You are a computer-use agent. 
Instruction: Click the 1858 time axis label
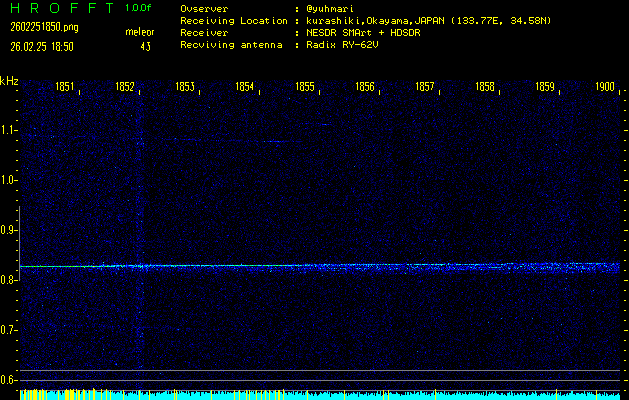click(485, 87)
